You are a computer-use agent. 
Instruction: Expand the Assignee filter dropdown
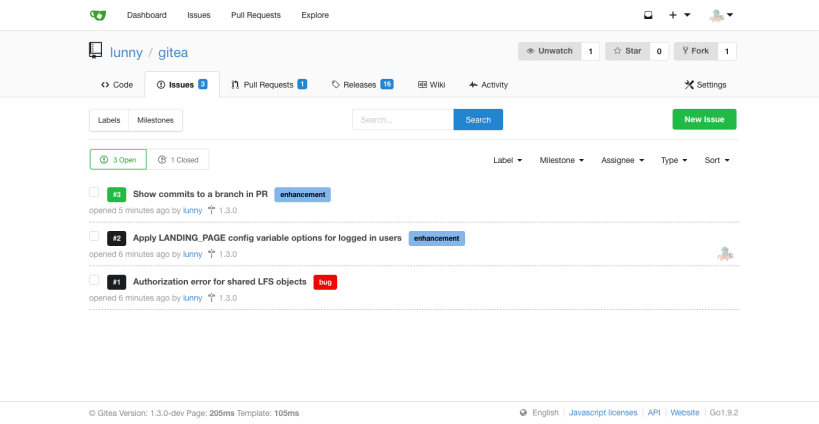[x=623, y=160]
